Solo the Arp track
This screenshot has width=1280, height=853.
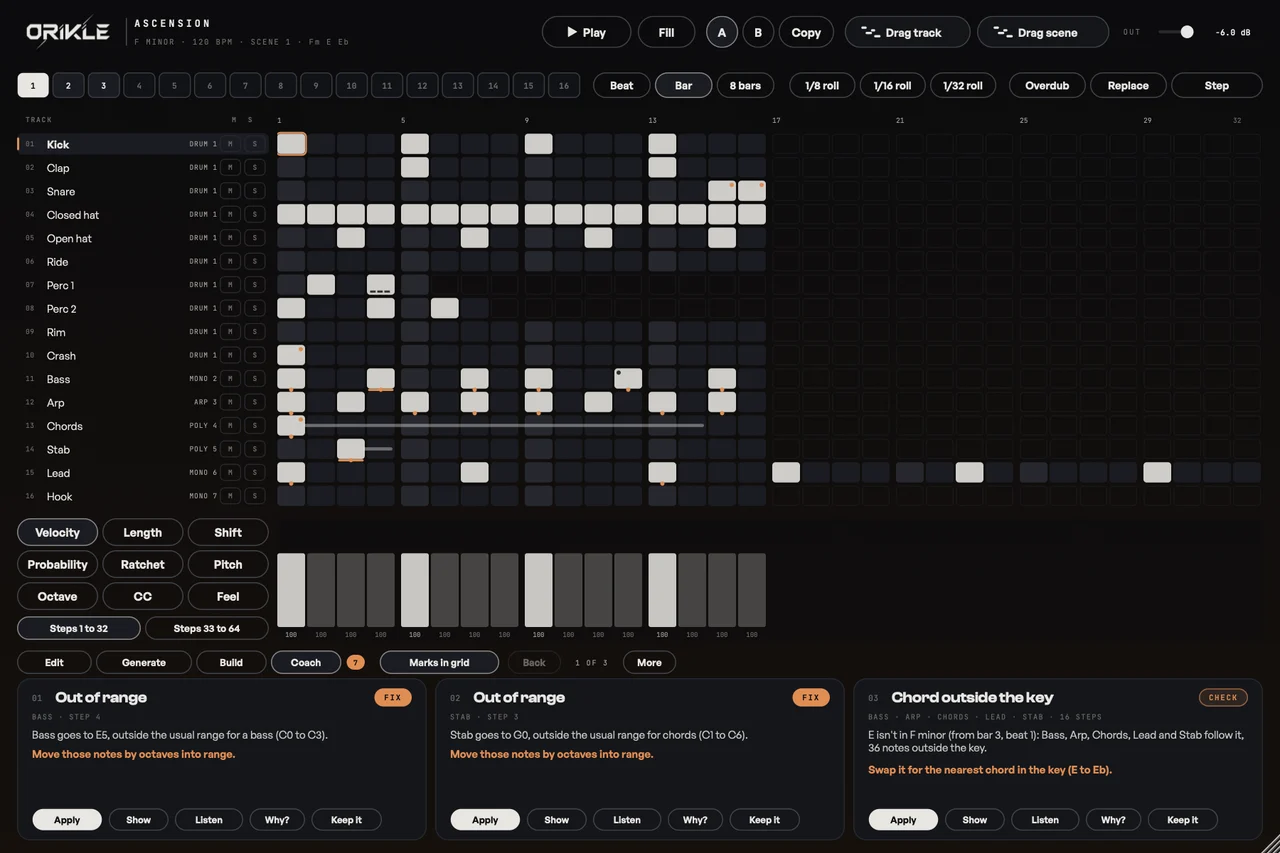[255, 402]
